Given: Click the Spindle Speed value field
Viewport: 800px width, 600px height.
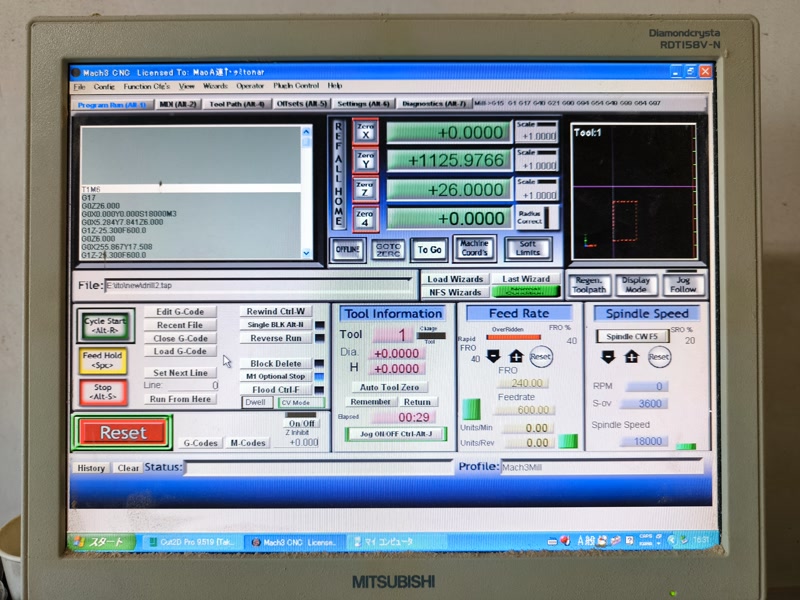Looking at the screenshot, I should click(644, 441).
